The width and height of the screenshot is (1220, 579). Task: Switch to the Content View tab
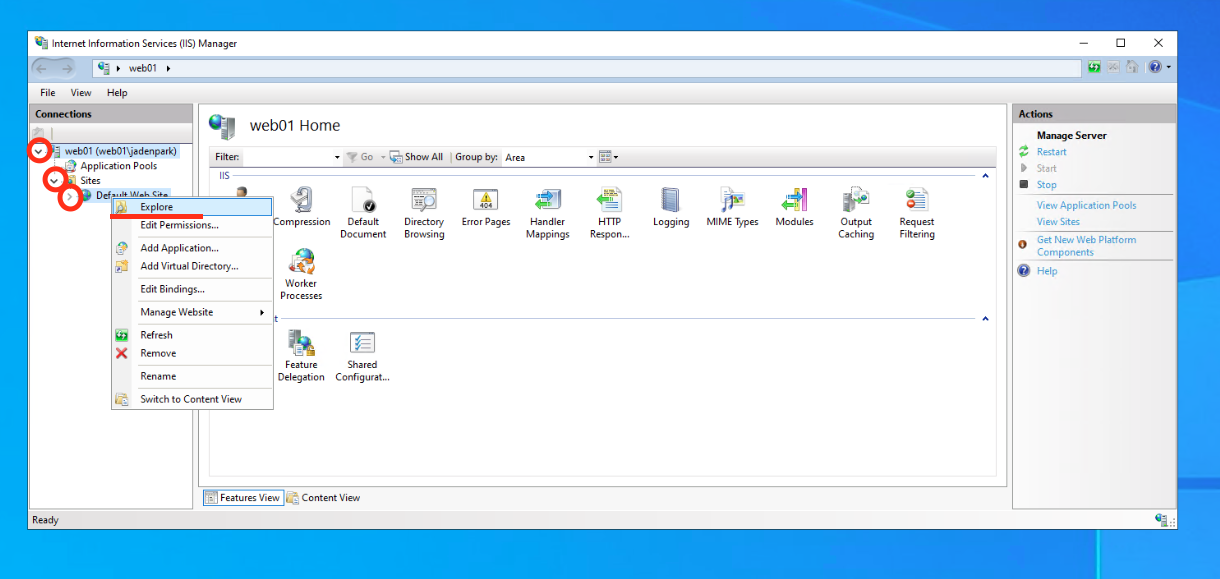tap(323, 498)
